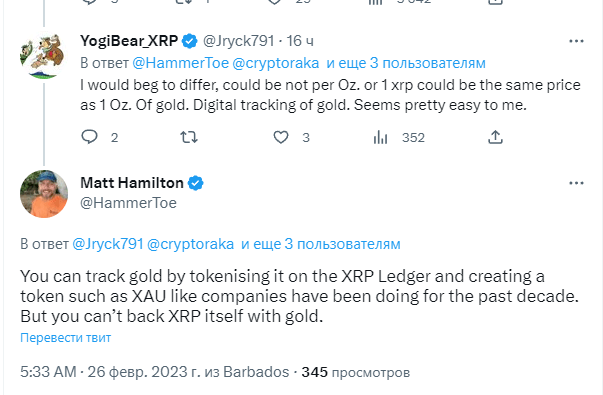Open YogiBear_XRP's profile picture
Image resolution: width=603 pixels, height=395 pixels.
pos(43,55)
